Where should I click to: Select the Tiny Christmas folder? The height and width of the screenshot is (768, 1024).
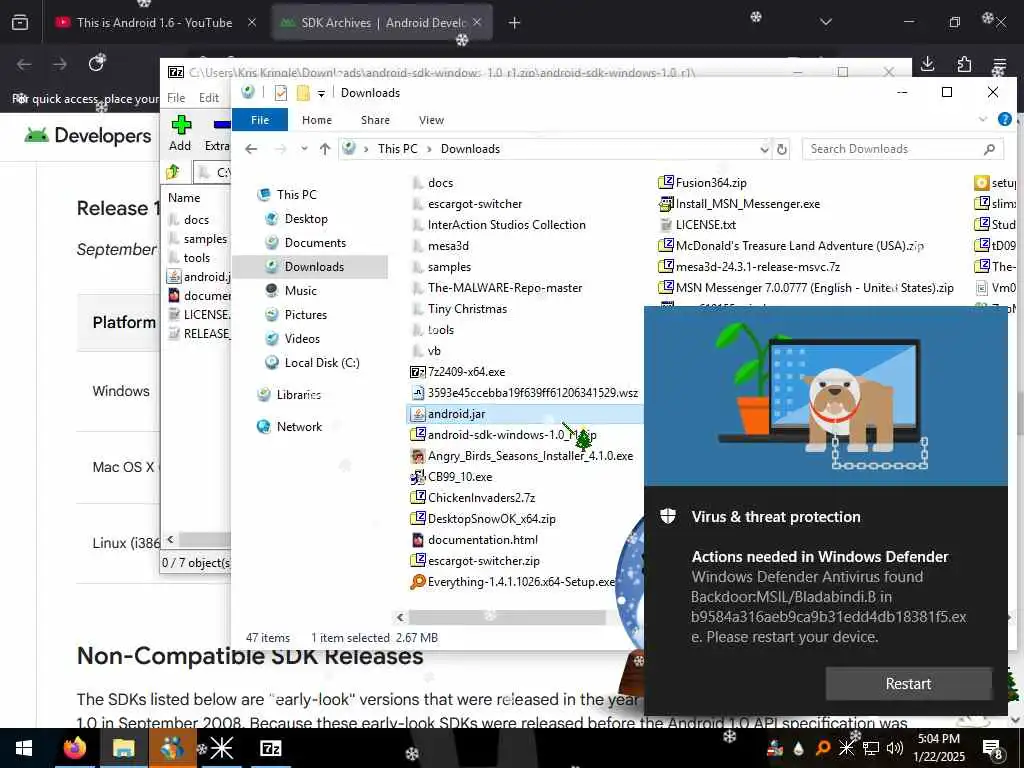click(x=467, y=309)
